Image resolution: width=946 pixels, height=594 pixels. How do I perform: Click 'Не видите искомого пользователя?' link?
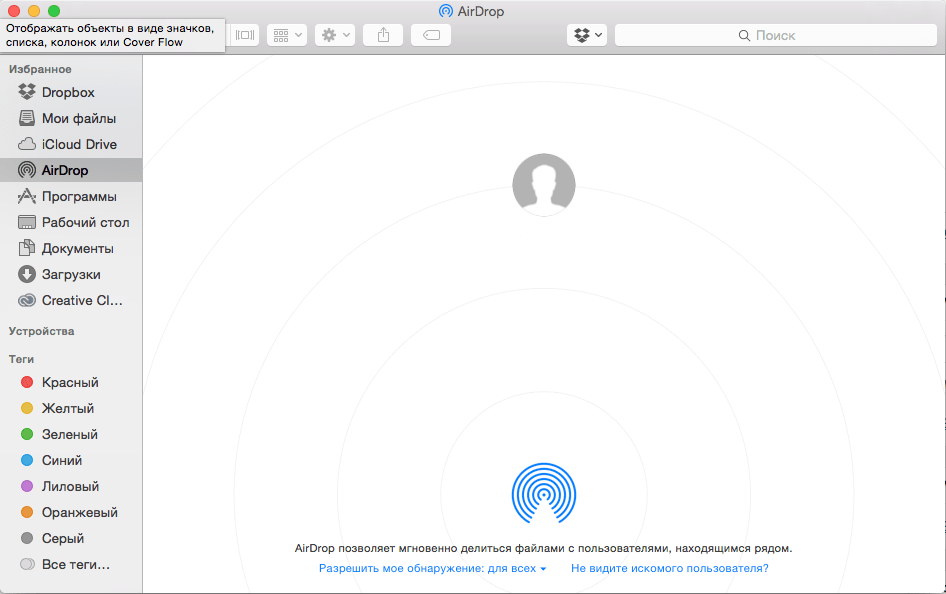[x=669, y=568]
